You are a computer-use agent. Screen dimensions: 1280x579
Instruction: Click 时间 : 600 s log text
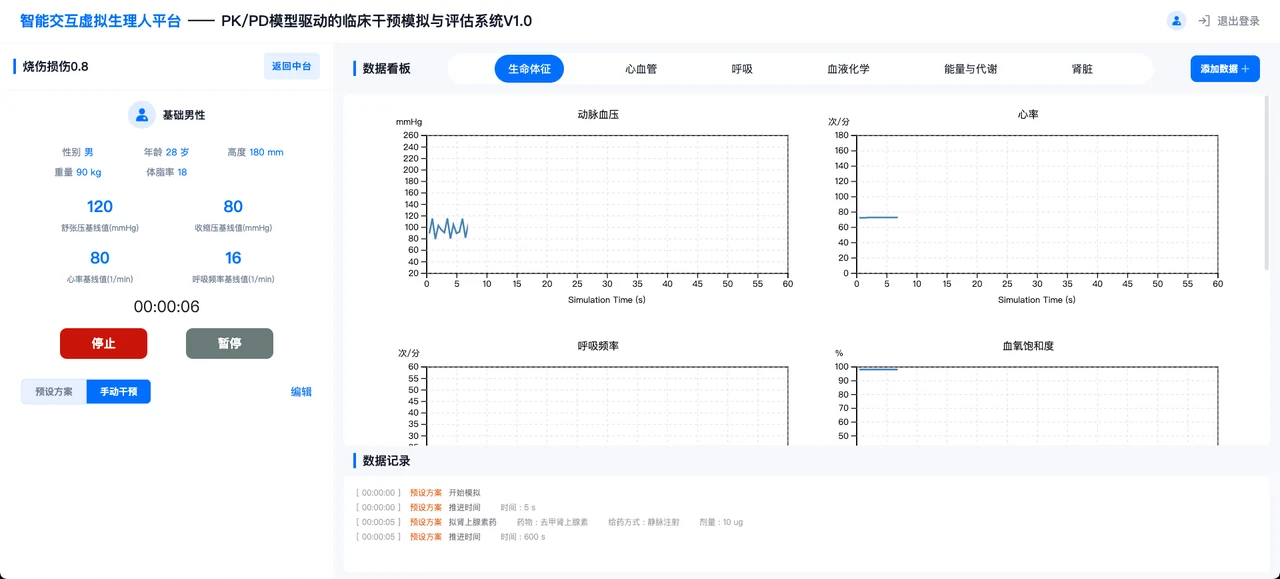(523, 537)
